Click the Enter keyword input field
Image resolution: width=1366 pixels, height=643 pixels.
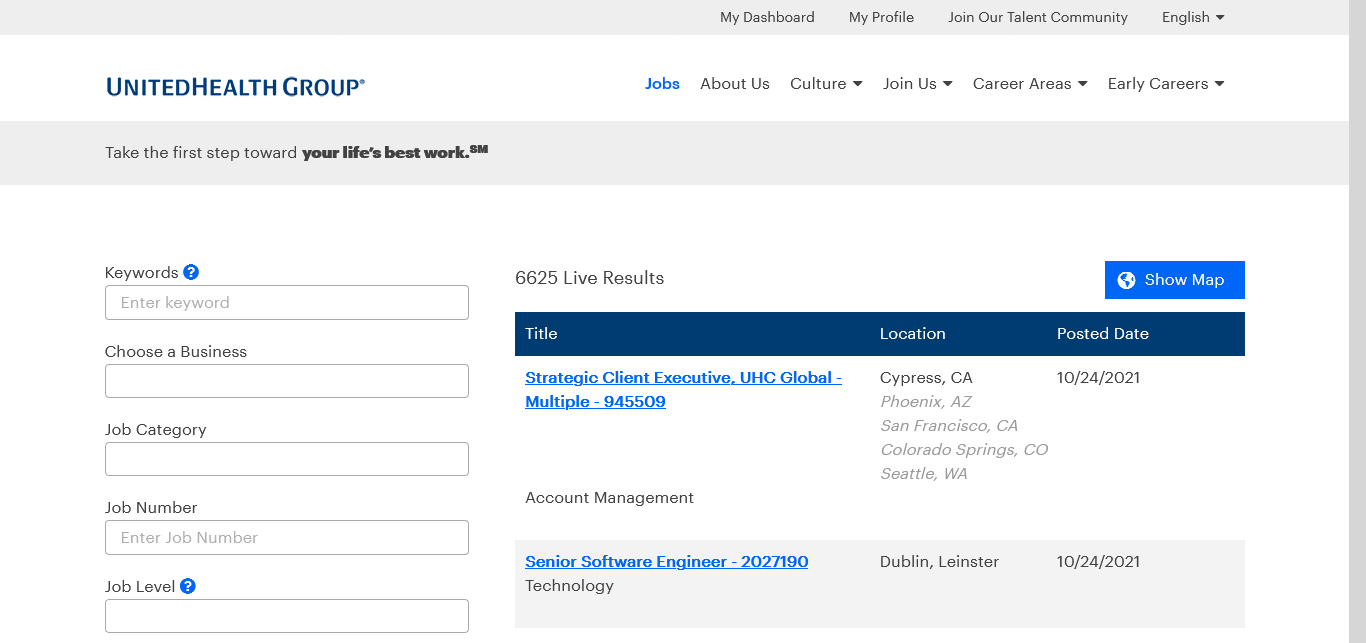pos(287,303)
